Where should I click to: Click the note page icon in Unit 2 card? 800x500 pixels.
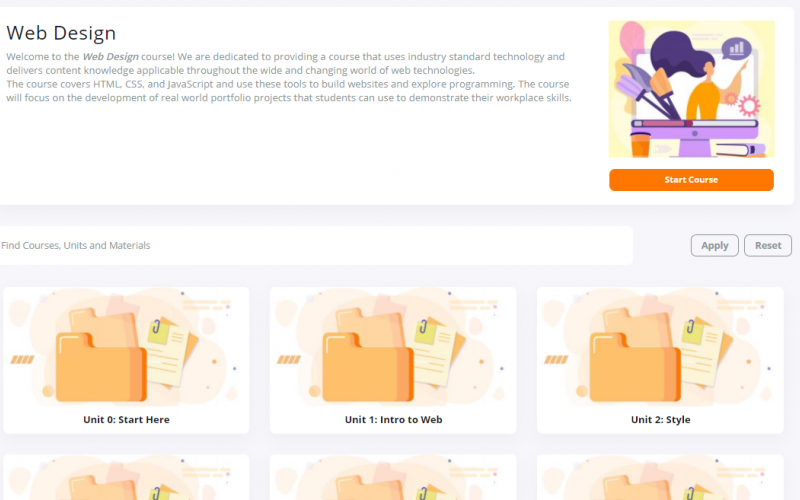click(x=707, y=352)
